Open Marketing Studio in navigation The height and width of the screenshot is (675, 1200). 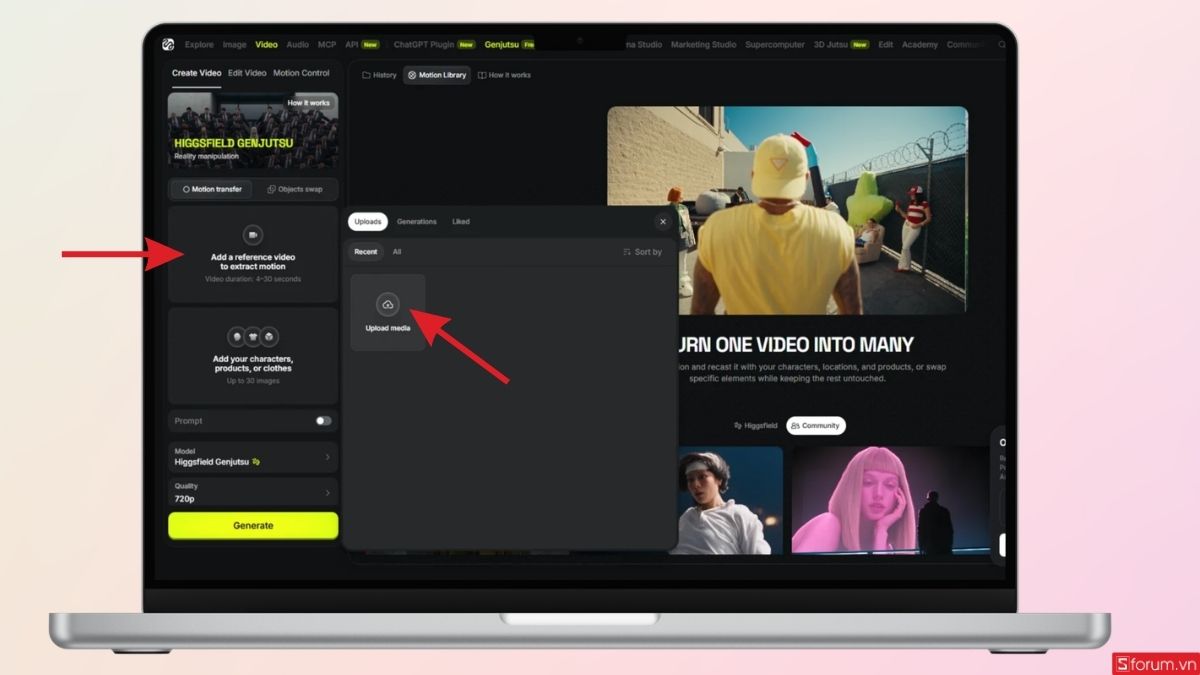tap(704, 45)
